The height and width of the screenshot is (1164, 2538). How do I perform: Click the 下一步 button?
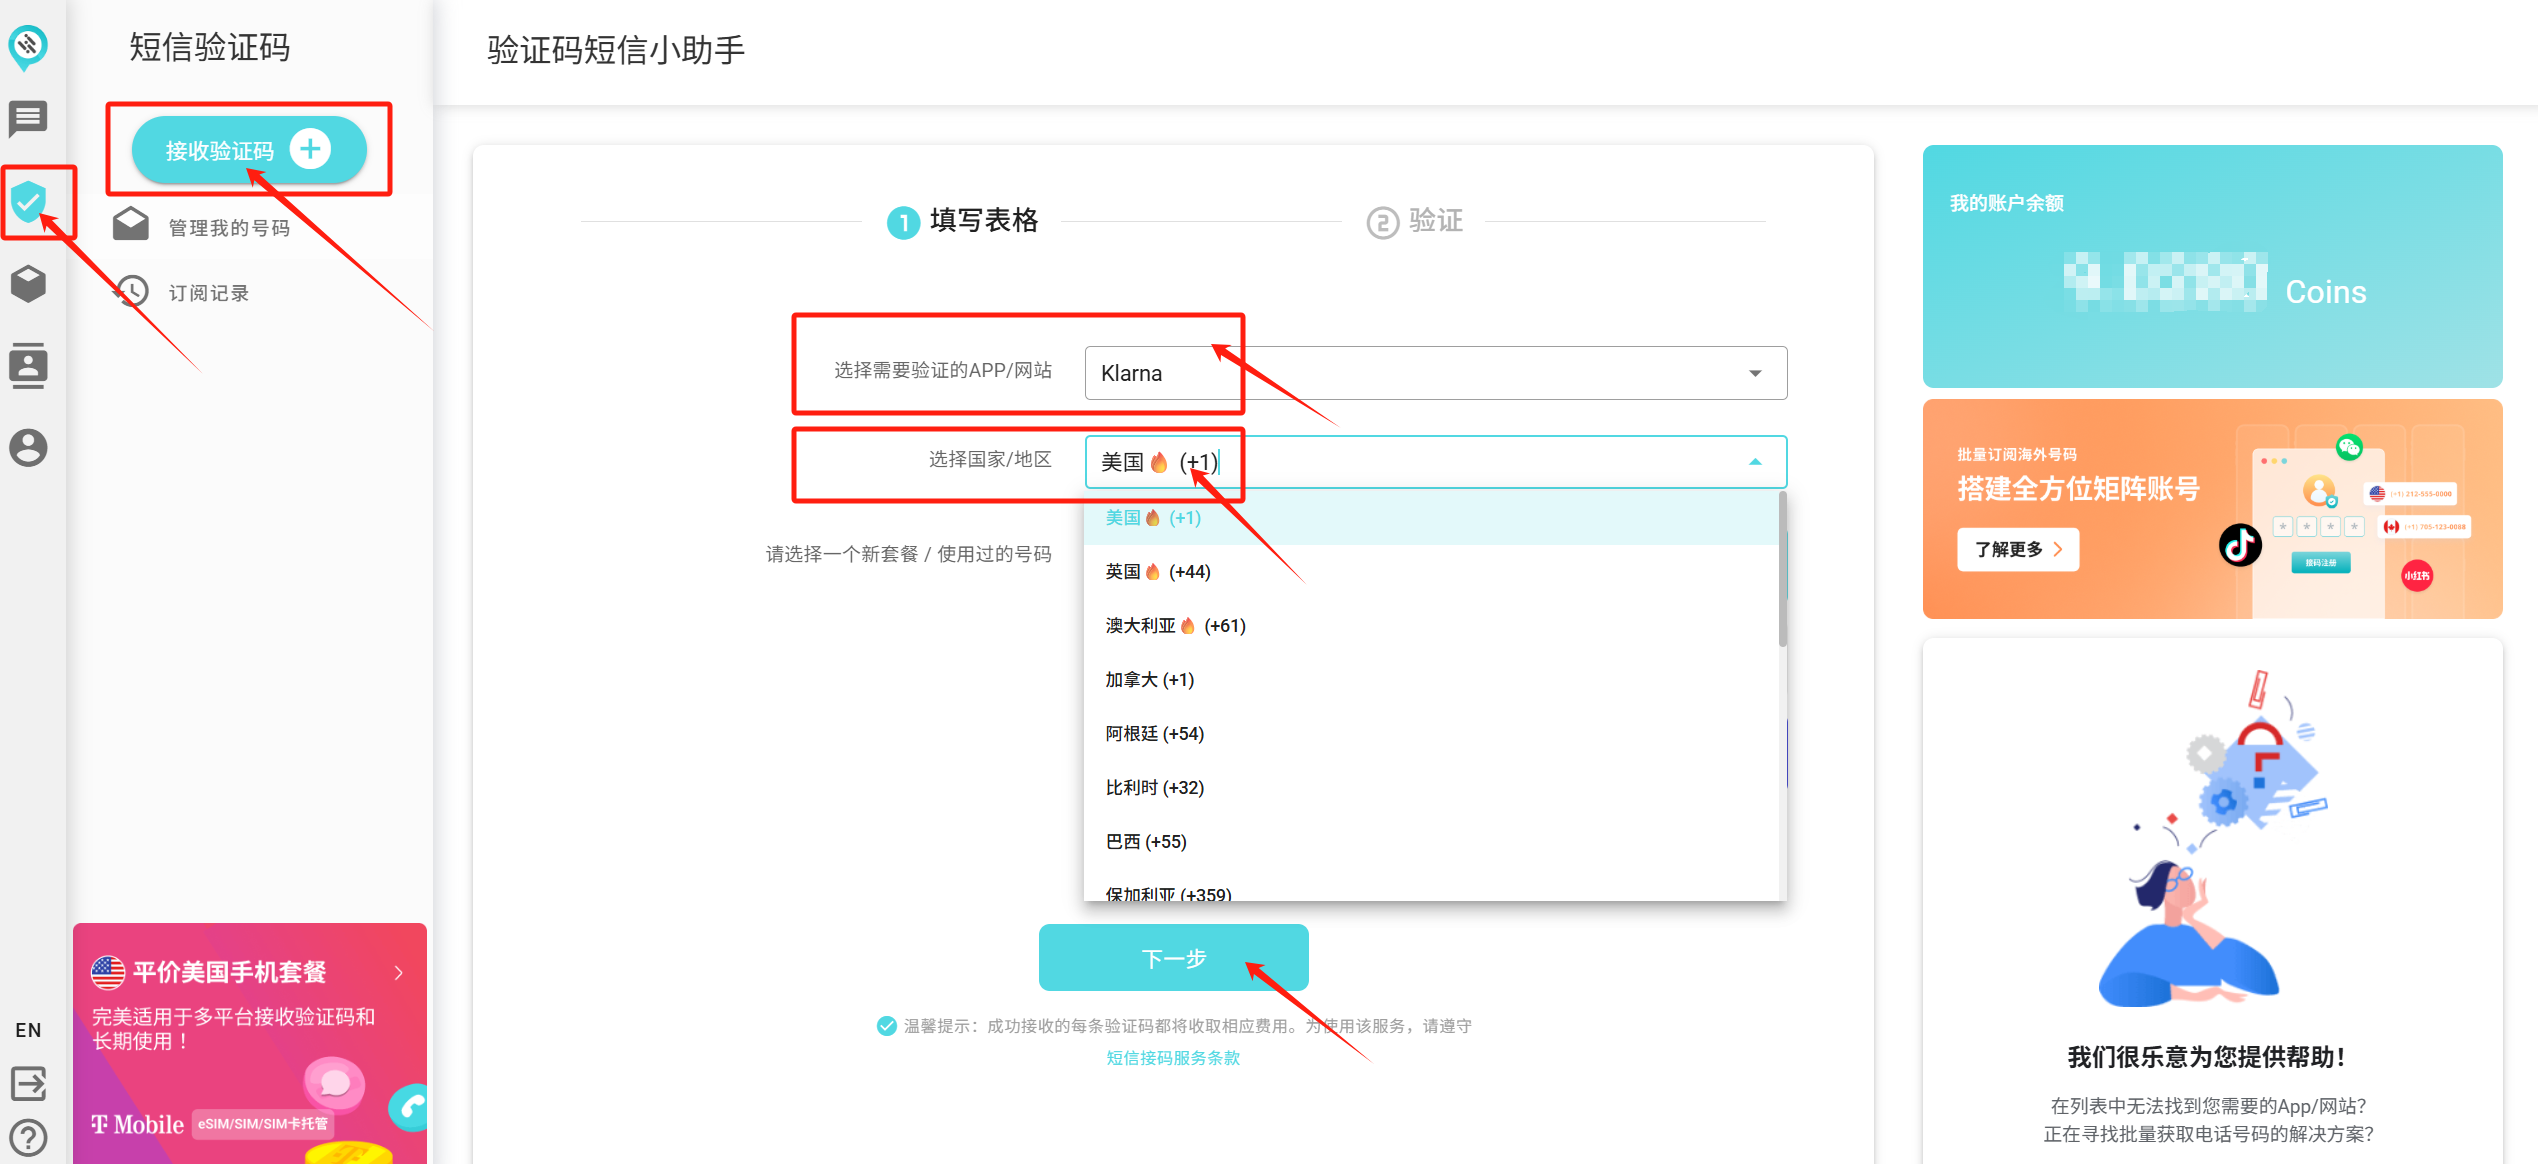pyautogui.click(x=1174, y=958)
